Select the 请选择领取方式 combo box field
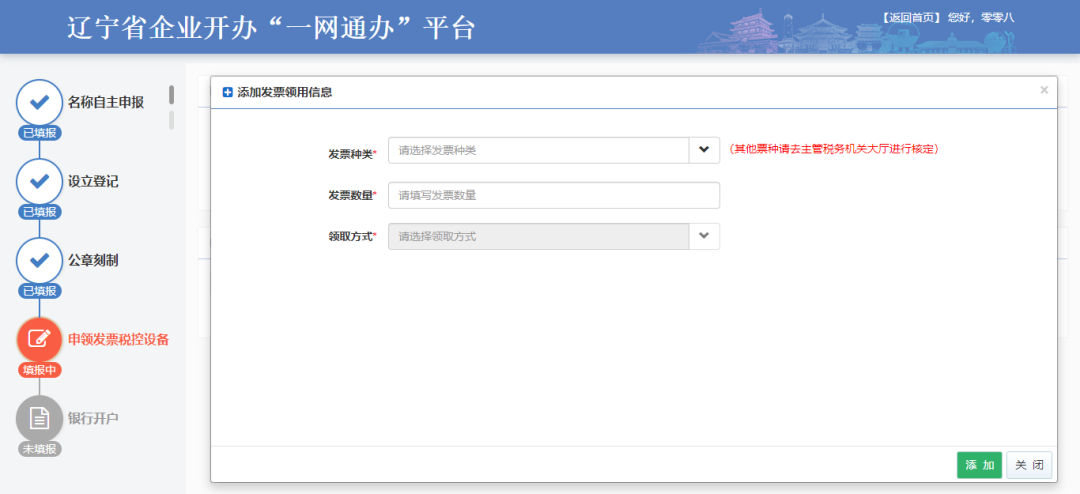The height and width of the screenshot is (494, 1080). click(539, 236)
